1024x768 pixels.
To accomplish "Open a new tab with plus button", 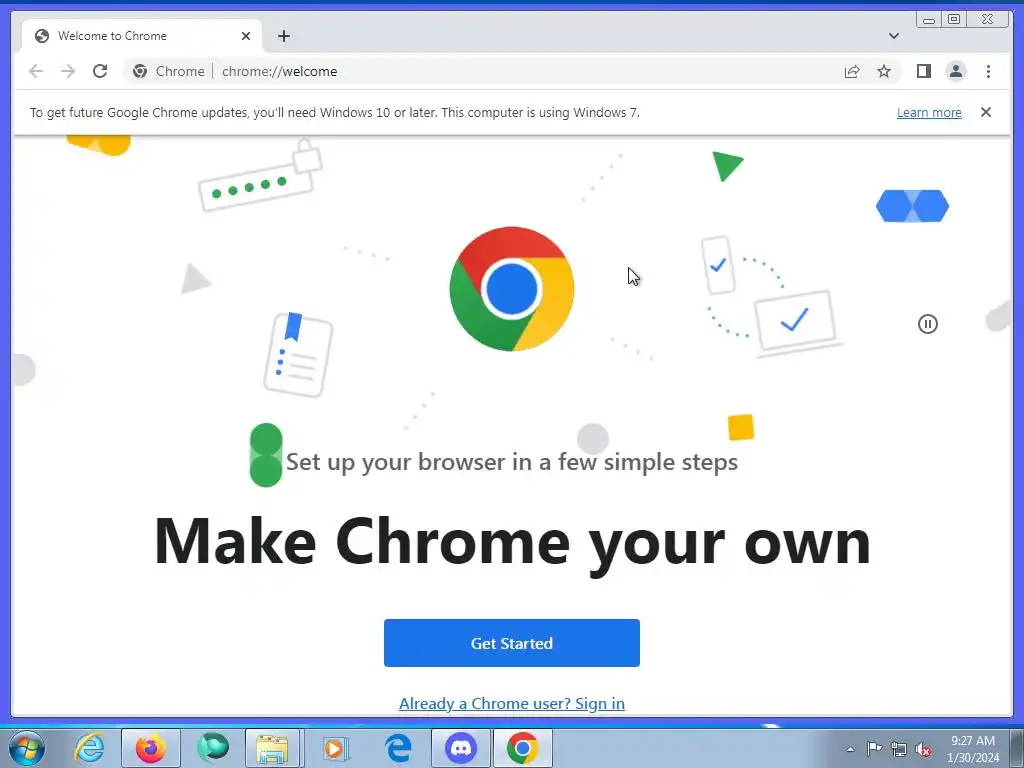I will tap(283, 36).
